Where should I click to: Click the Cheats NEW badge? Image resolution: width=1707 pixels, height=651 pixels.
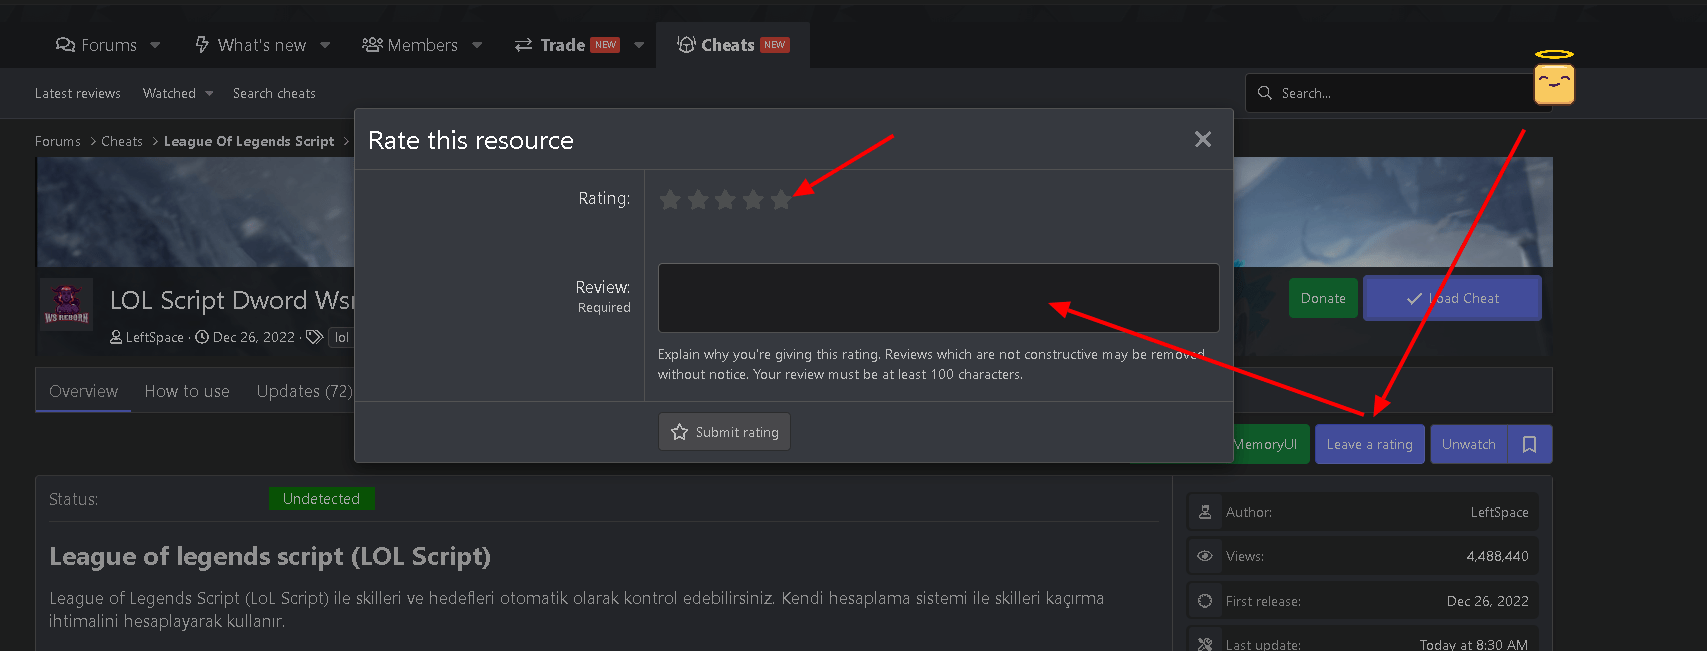[x=775, y=45]
